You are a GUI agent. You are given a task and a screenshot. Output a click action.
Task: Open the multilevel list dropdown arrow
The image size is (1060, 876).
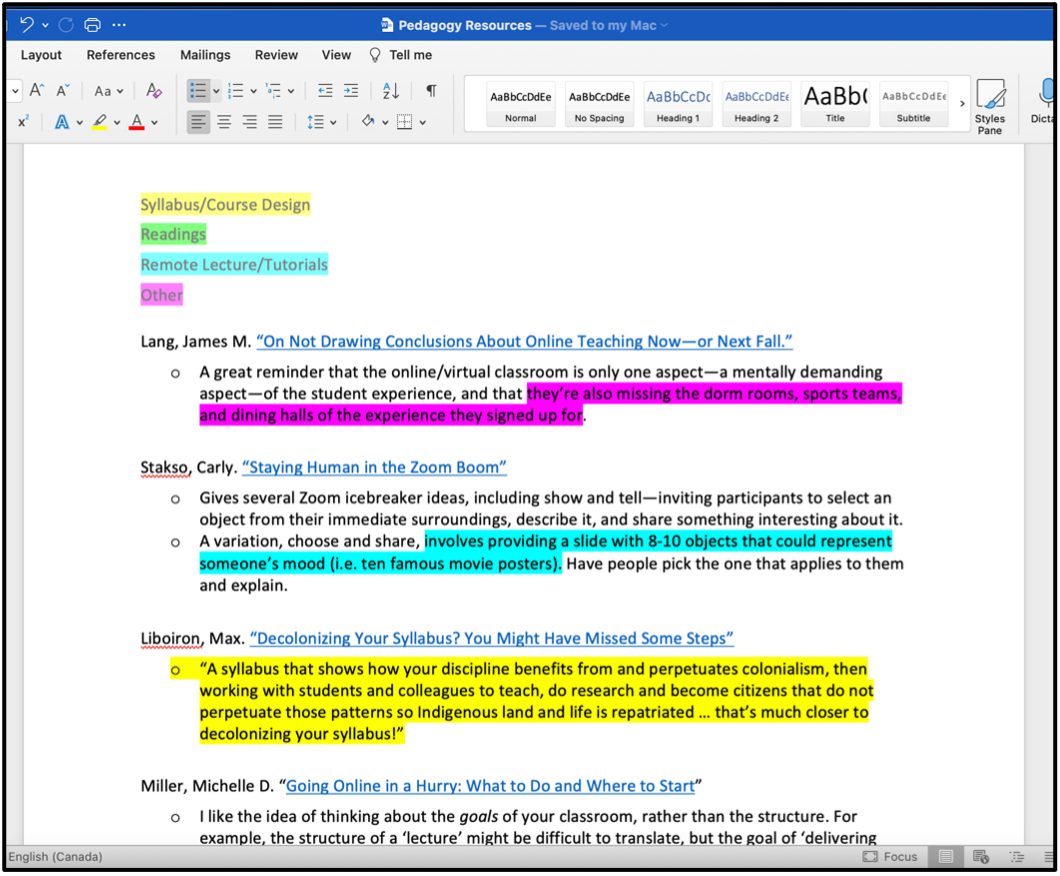click(x=291, y=91)
